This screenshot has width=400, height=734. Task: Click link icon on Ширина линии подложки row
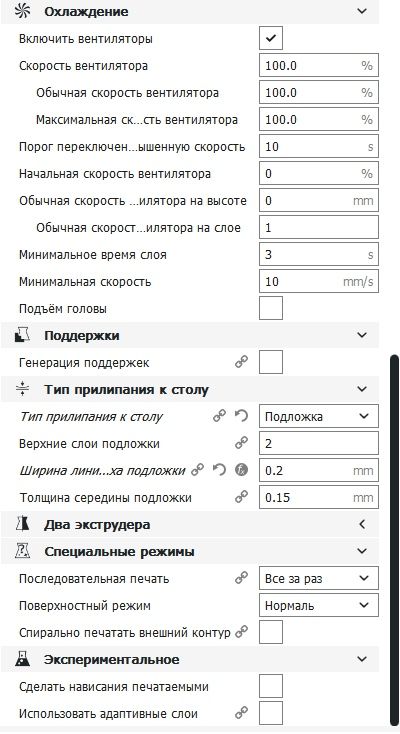pyautogui.click(x=198, y=470)
